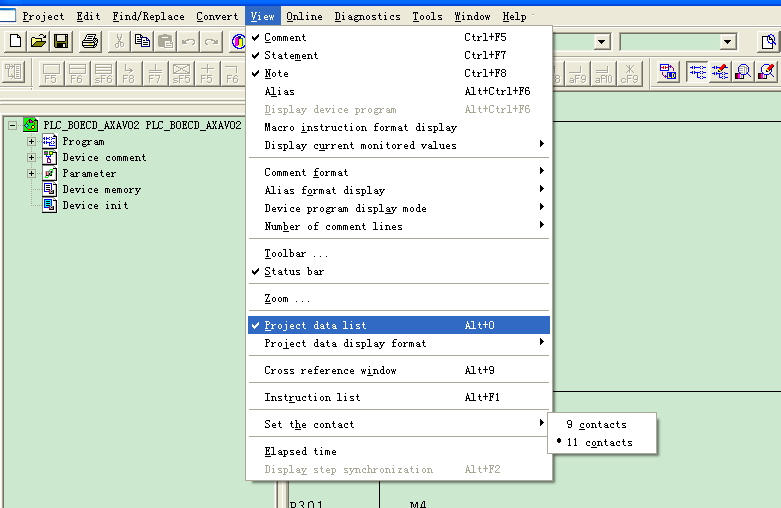Open the rightmost toolbar combo box dropdown
Viewport: 781px width, 508px height.
click(x=728, y=42)
